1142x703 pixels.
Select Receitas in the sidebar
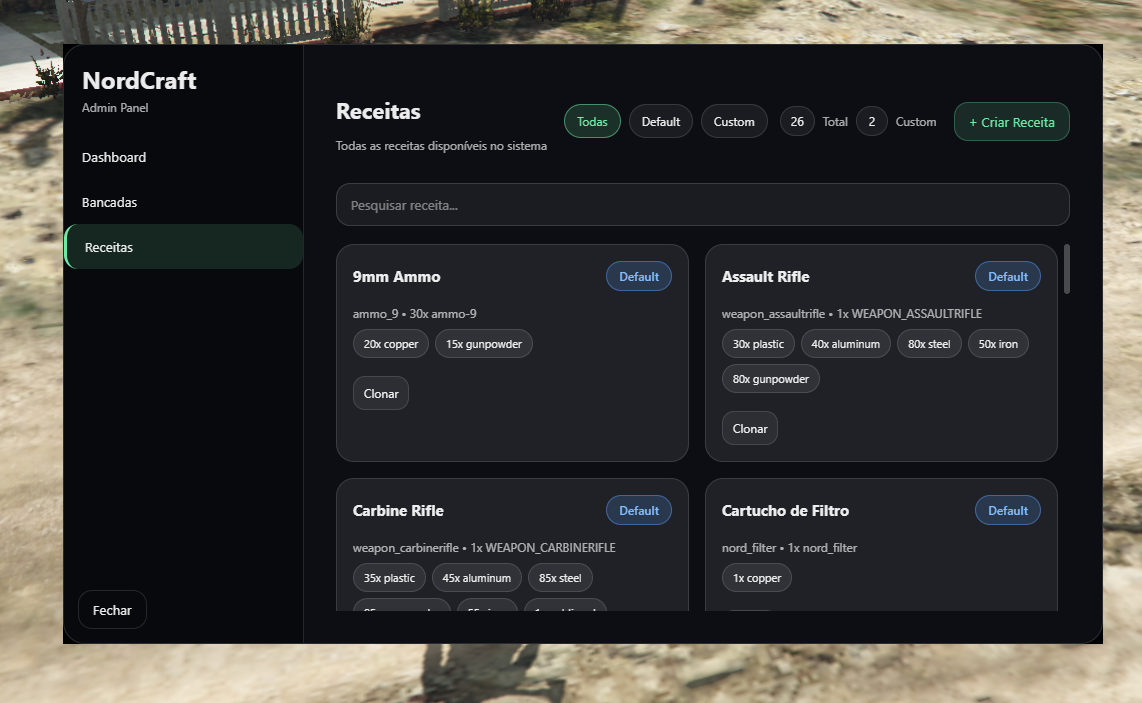[x=183, y=247]
